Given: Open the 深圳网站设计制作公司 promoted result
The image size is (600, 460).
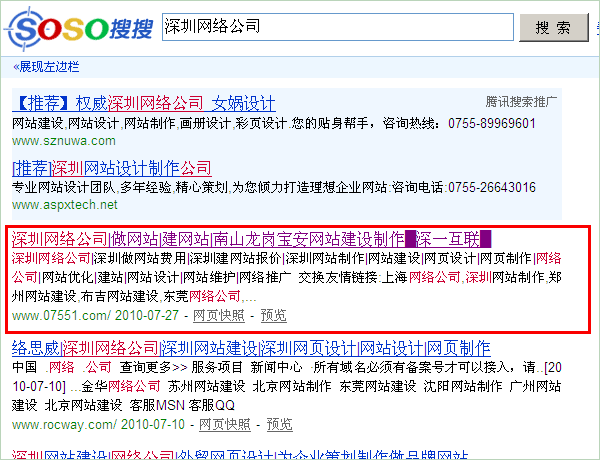Looking at the screenshot, I should pos(112,168).
